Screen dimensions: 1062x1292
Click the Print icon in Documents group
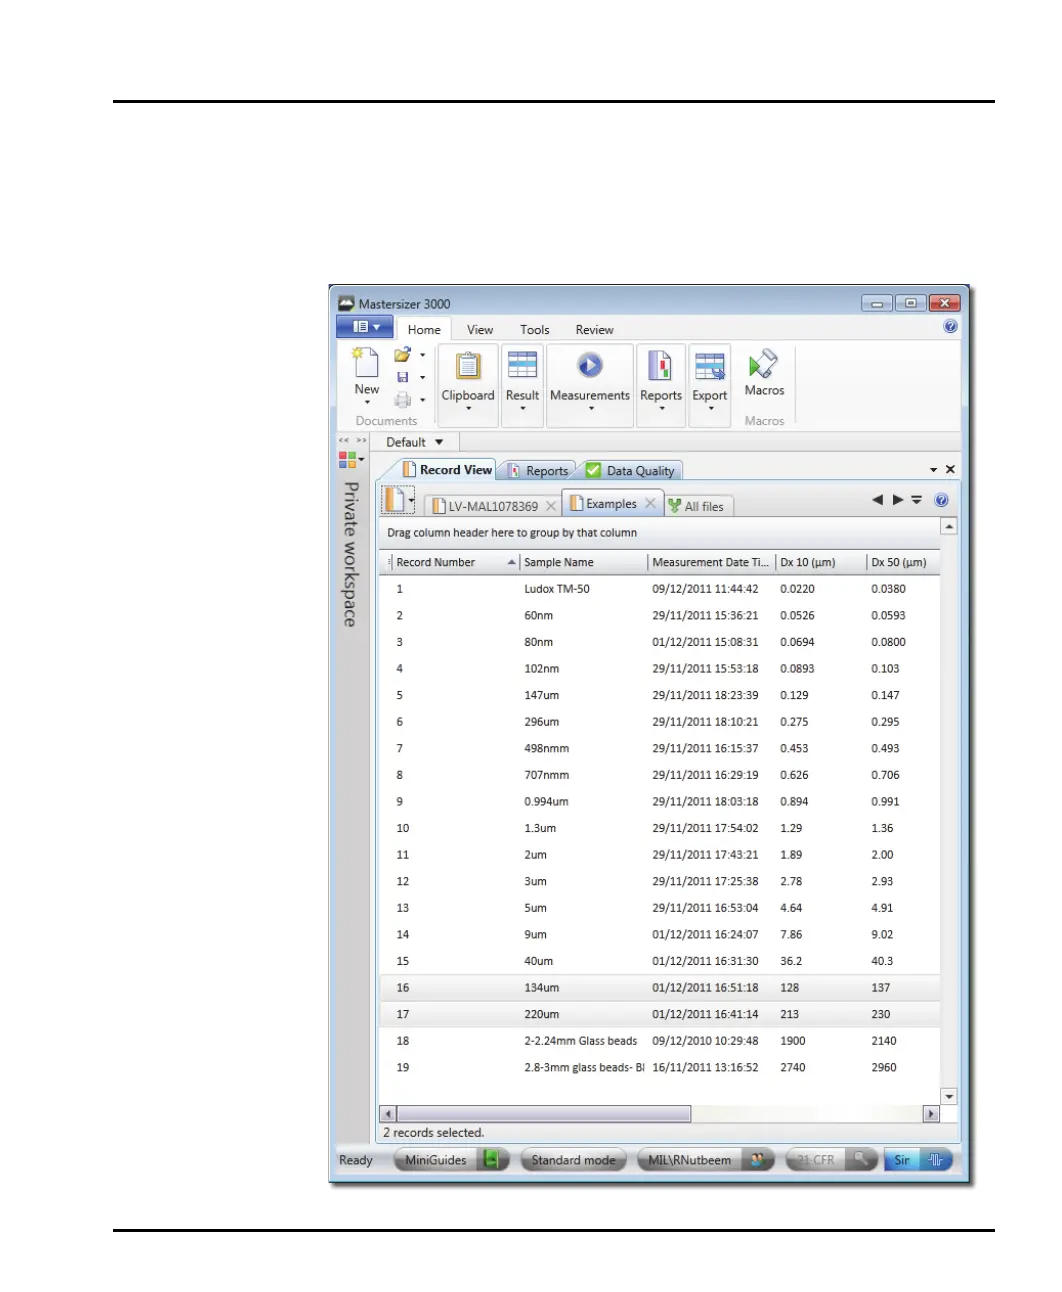pyautogui.click(x=402, y=400)
